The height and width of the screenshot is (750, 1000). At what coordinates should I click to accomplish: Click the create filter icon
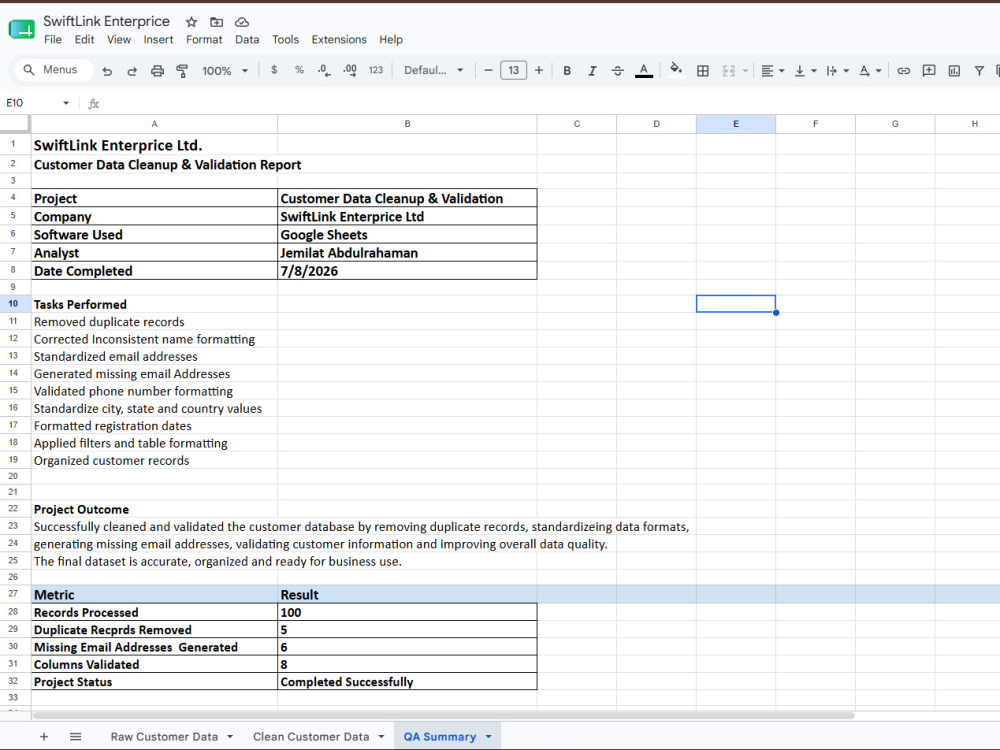[979, 71]
